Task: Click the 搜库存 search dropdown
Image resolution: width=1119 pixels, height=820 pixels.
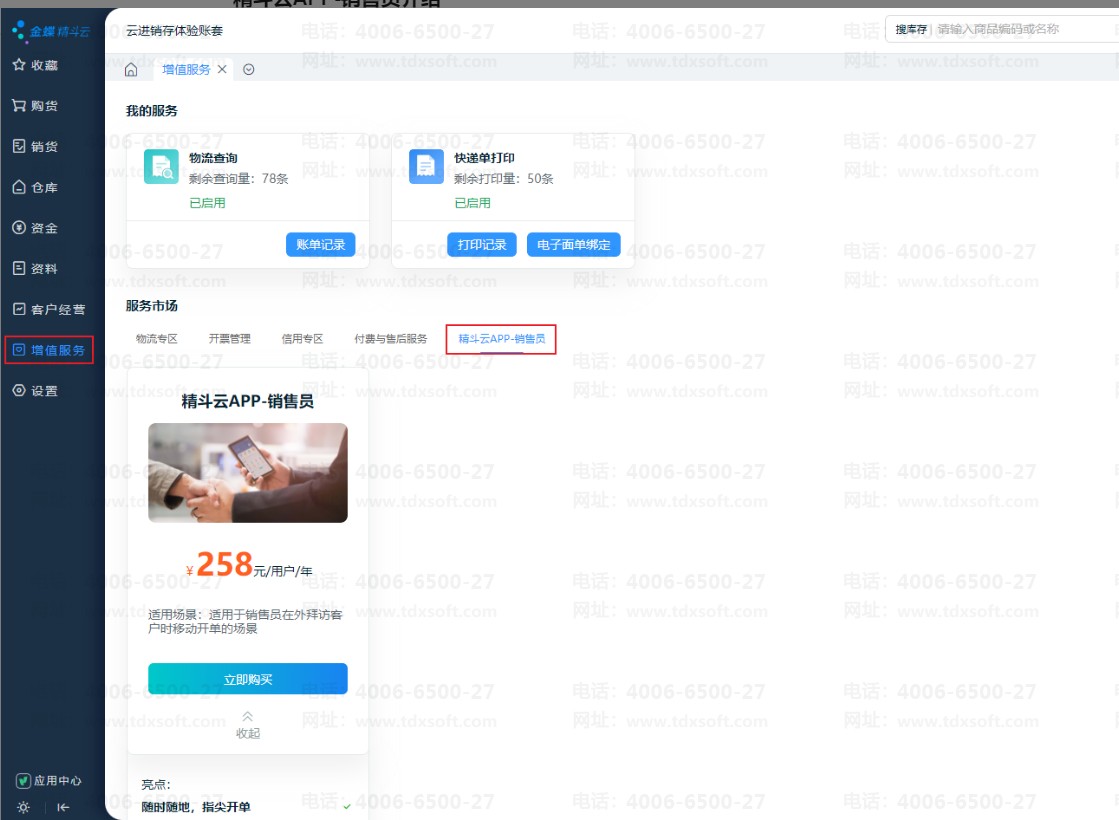Action: [911, 29]
